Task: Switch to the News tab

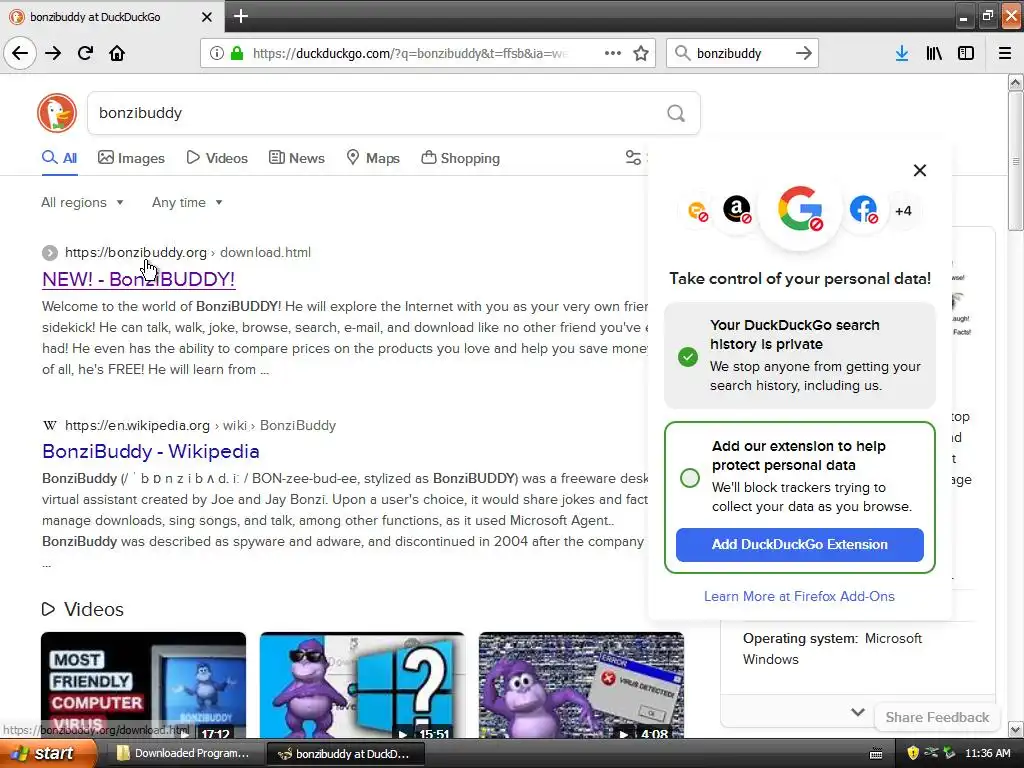Action: [x=297, y=158]
